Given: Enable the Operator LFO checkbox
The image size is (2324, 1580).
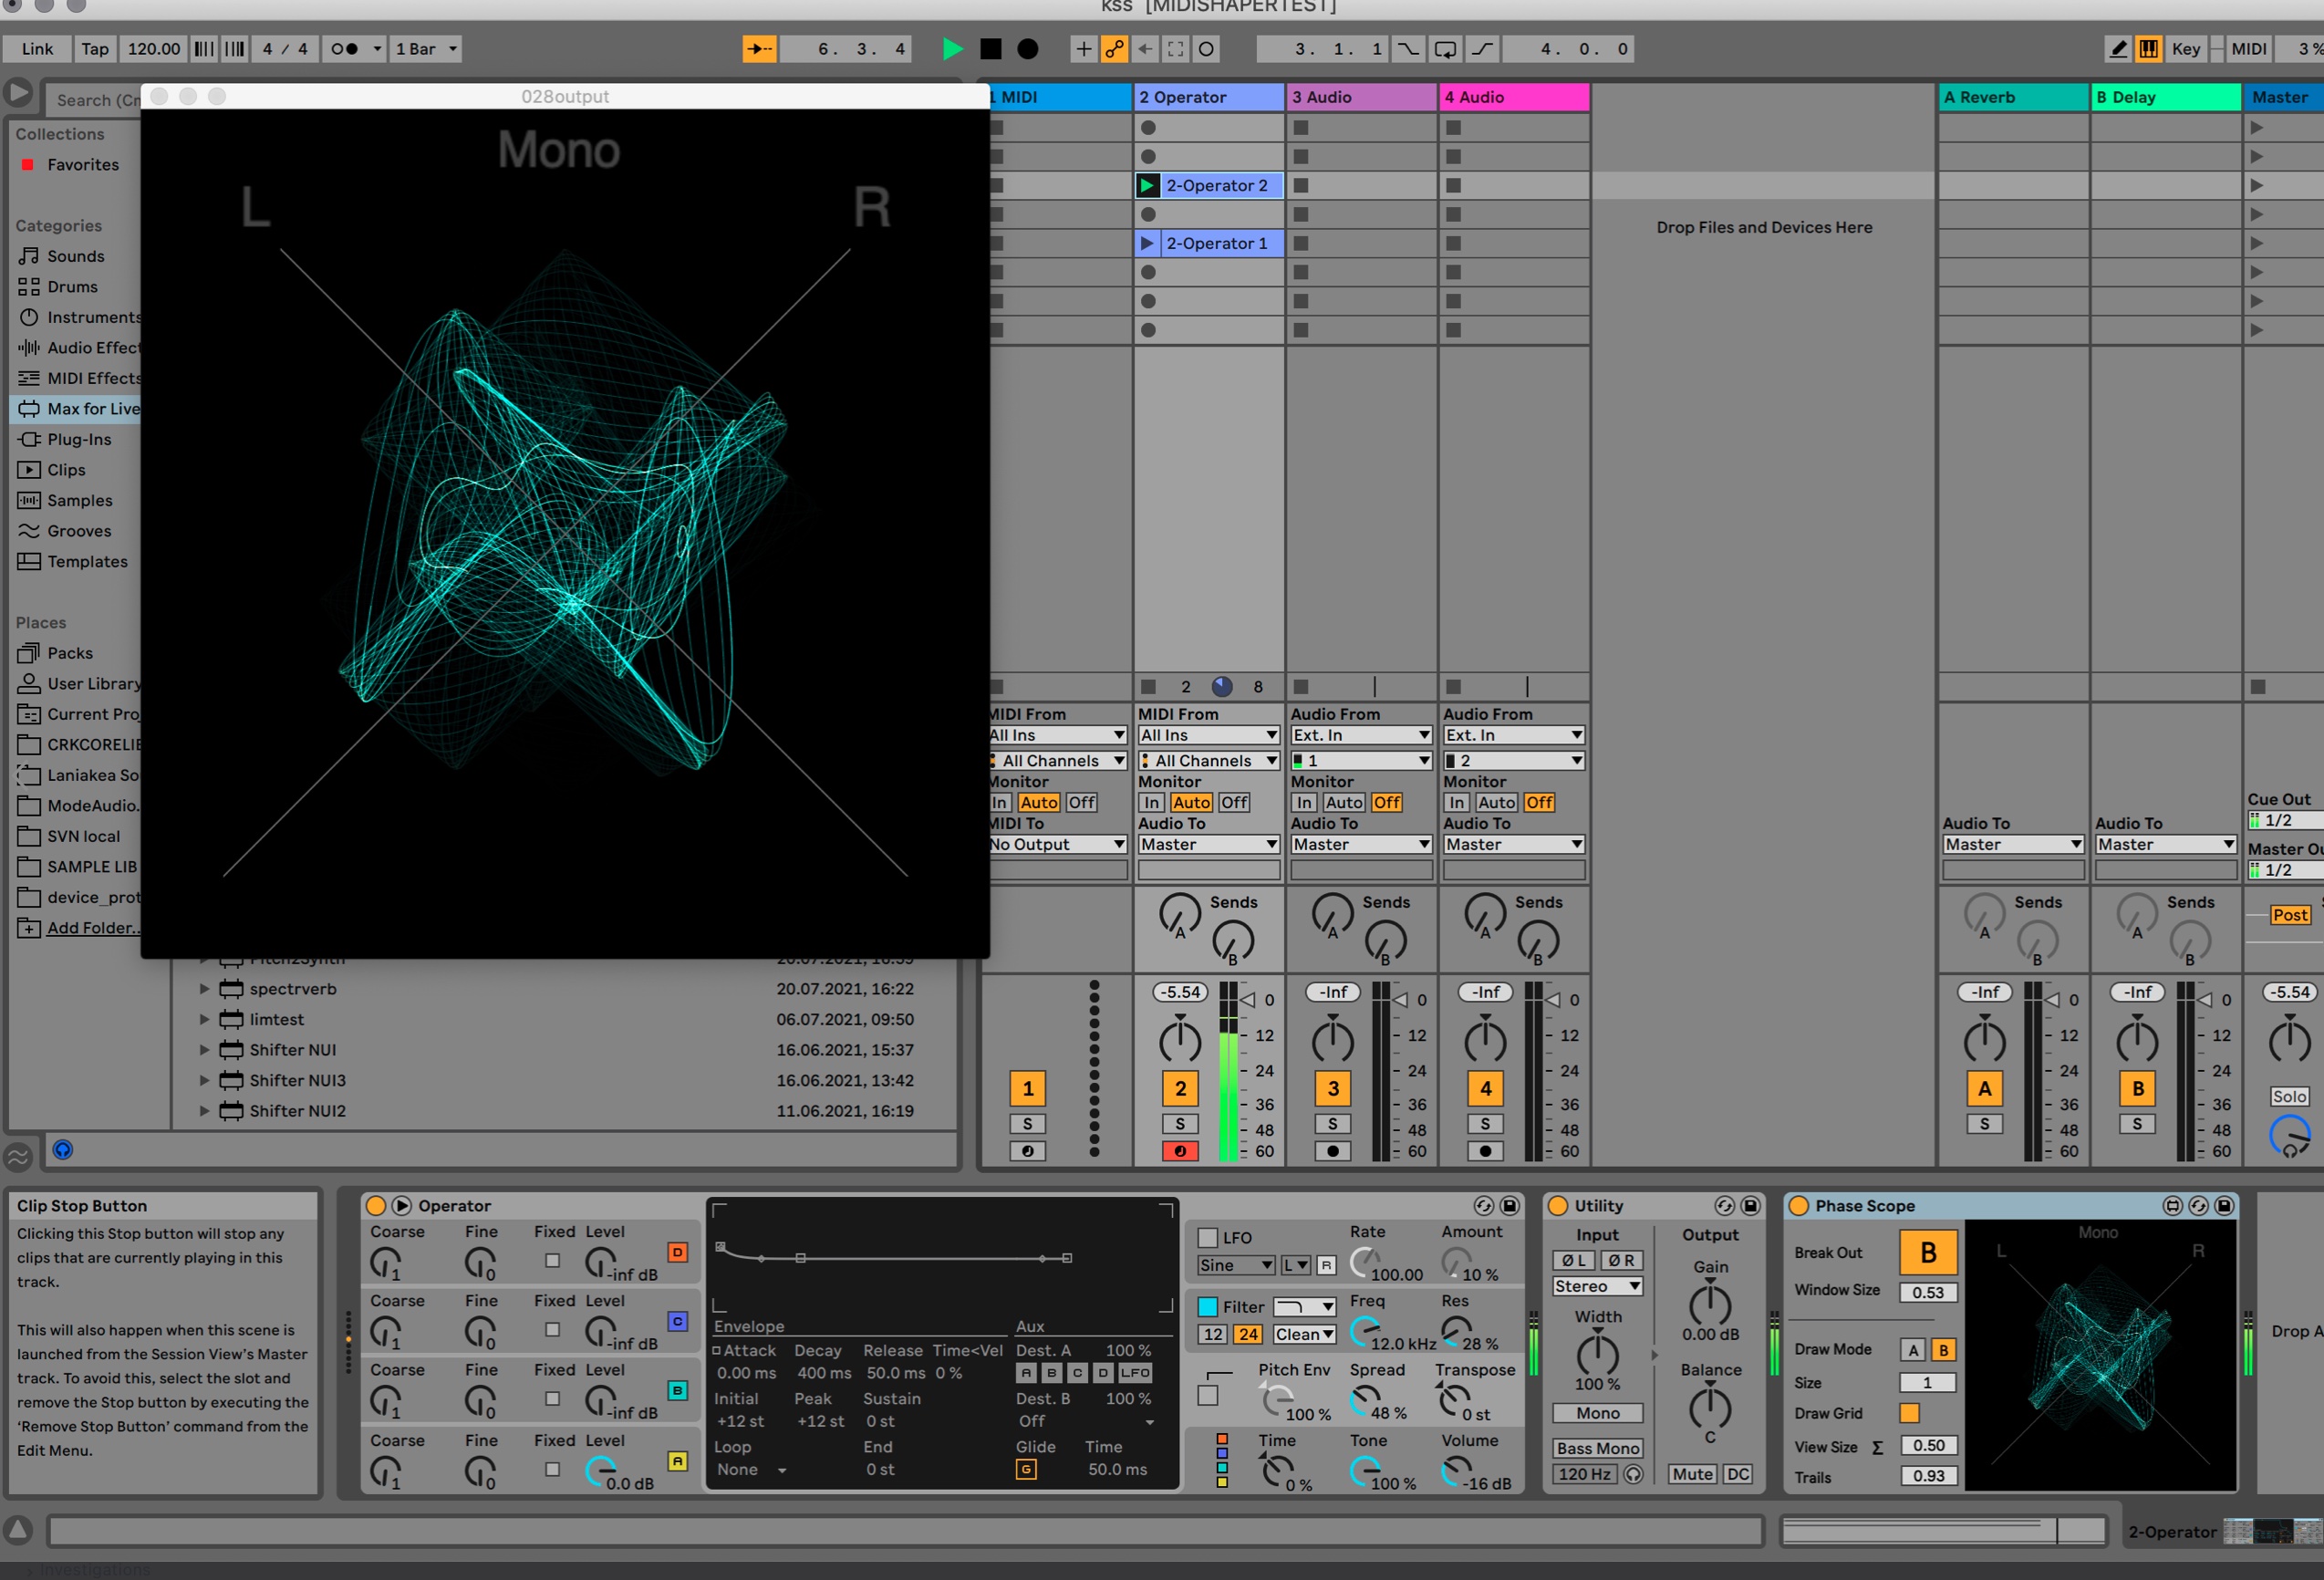Looking at the screenshot, I should [1208, 1238].
